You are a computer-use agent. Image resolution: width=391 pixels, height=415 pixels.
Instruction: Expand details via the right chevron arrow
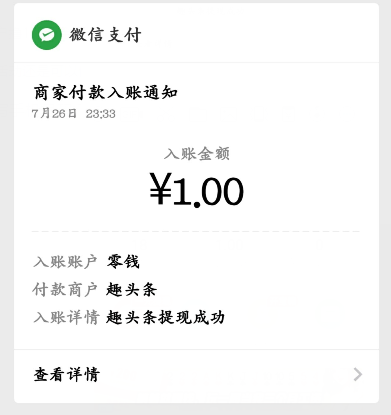click(358, 374)
